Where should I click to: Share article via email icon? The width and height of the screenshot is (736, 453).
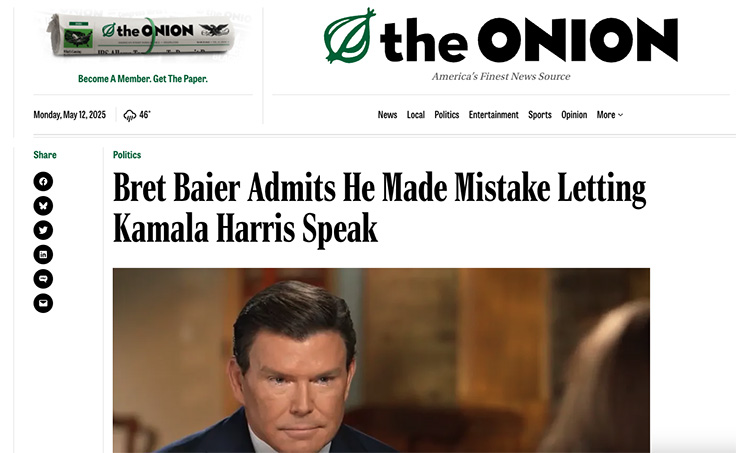click(x=43, y=302)
